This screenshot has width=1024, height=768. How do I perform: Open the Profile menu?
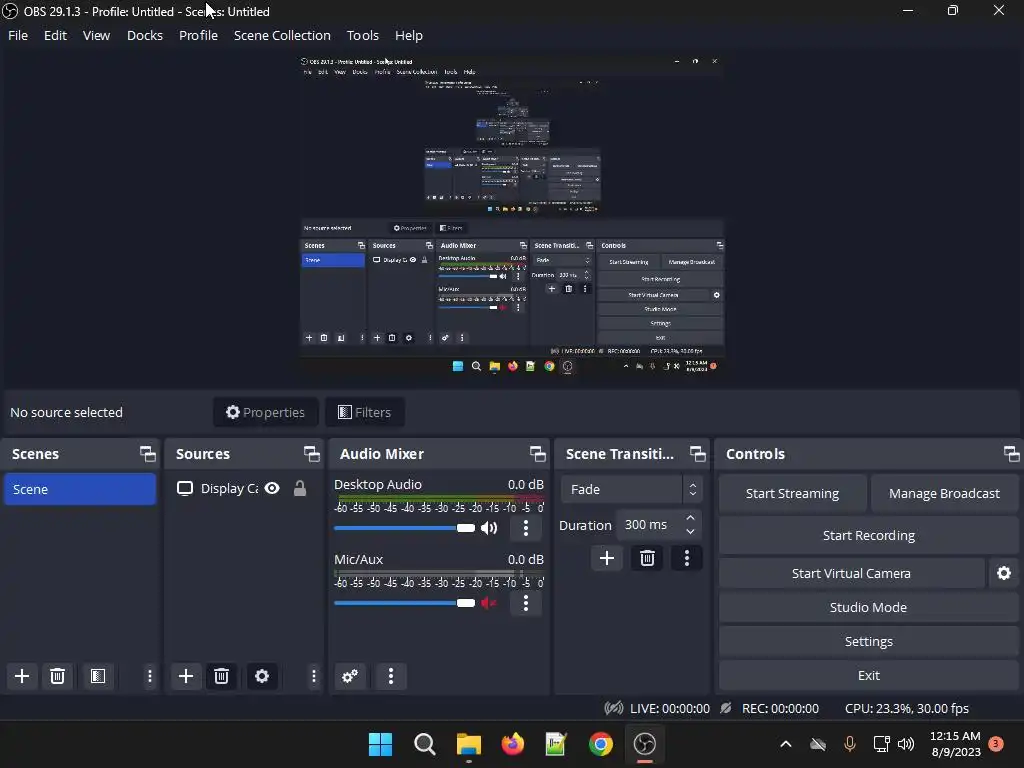(x=199, y=35)
